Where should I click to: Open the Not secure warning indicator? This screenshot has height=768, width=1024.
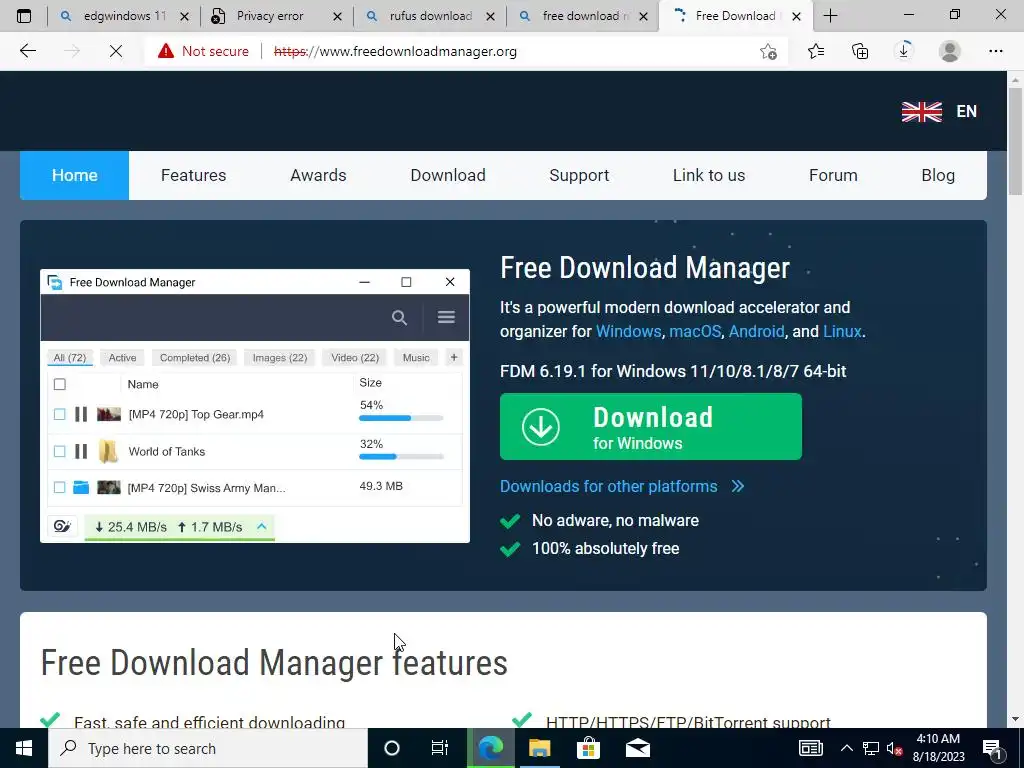(203, 51)
